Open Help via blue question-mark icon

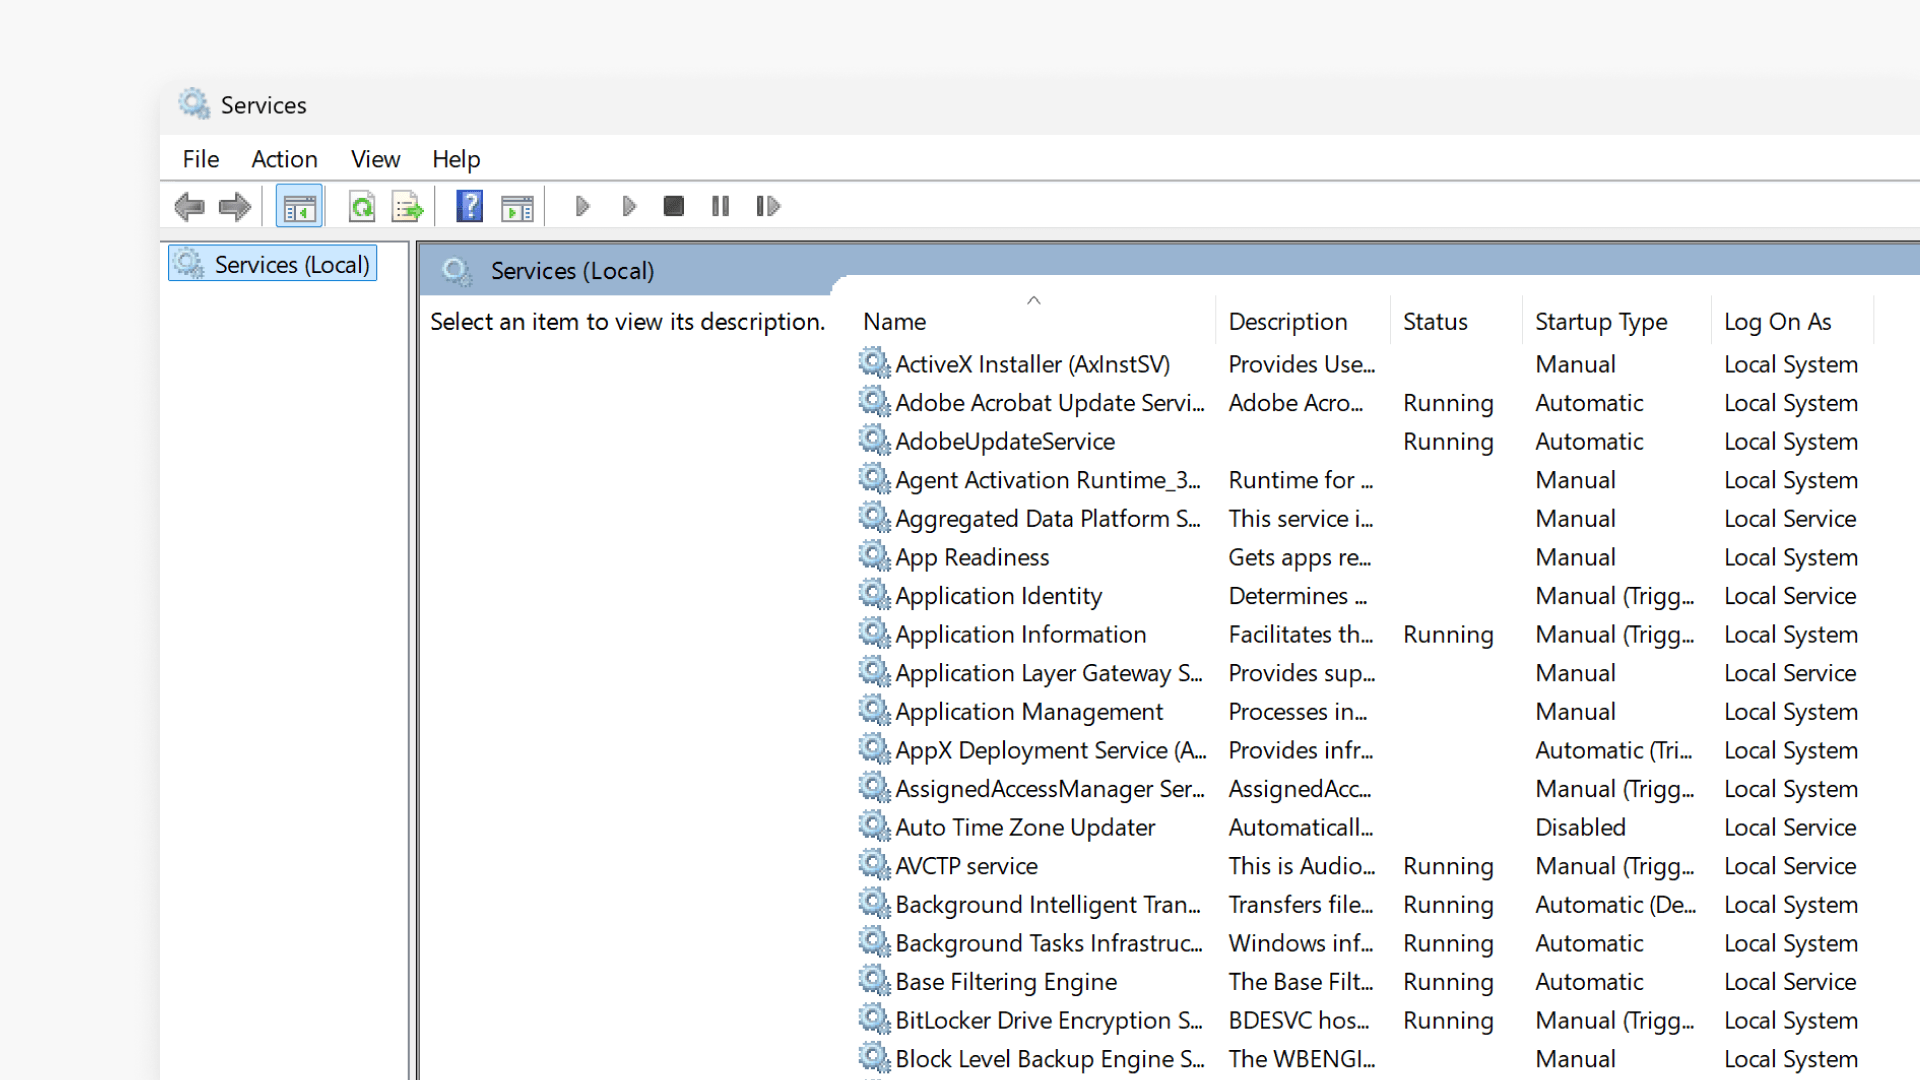[x=469, y=207]
